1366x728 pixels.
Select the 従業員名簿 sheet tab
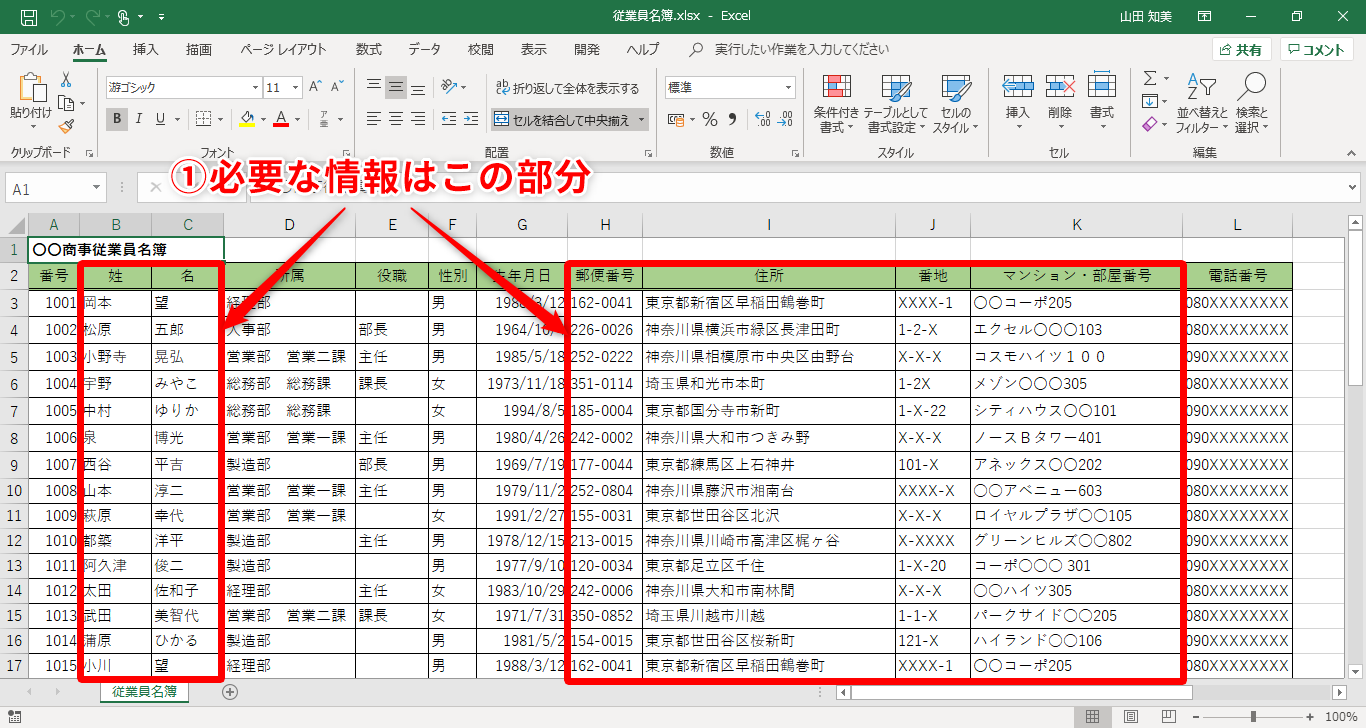click(145, 691)
